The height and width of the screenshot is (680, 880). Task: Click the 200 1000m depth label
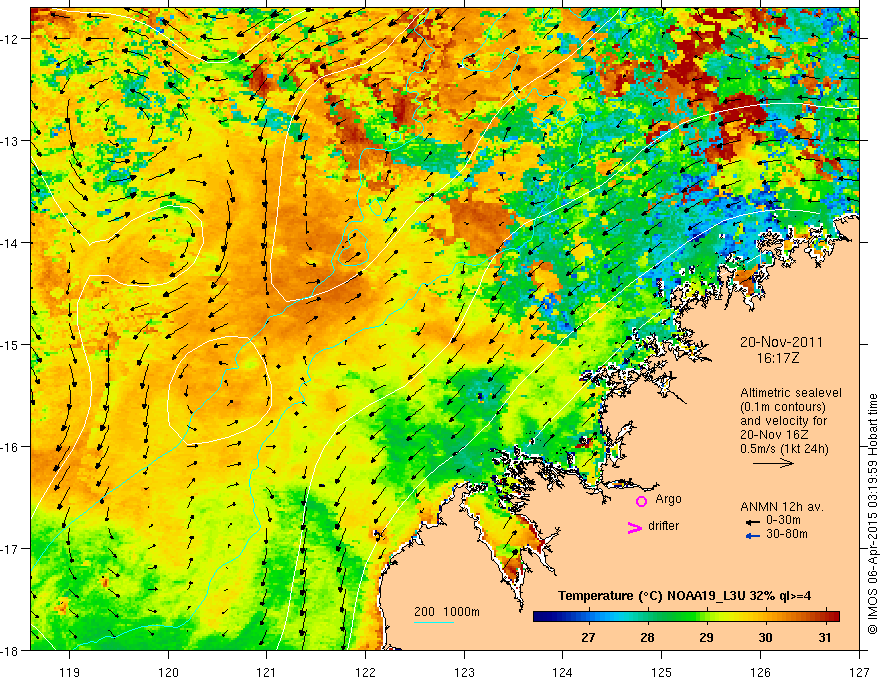click(447, 612)
